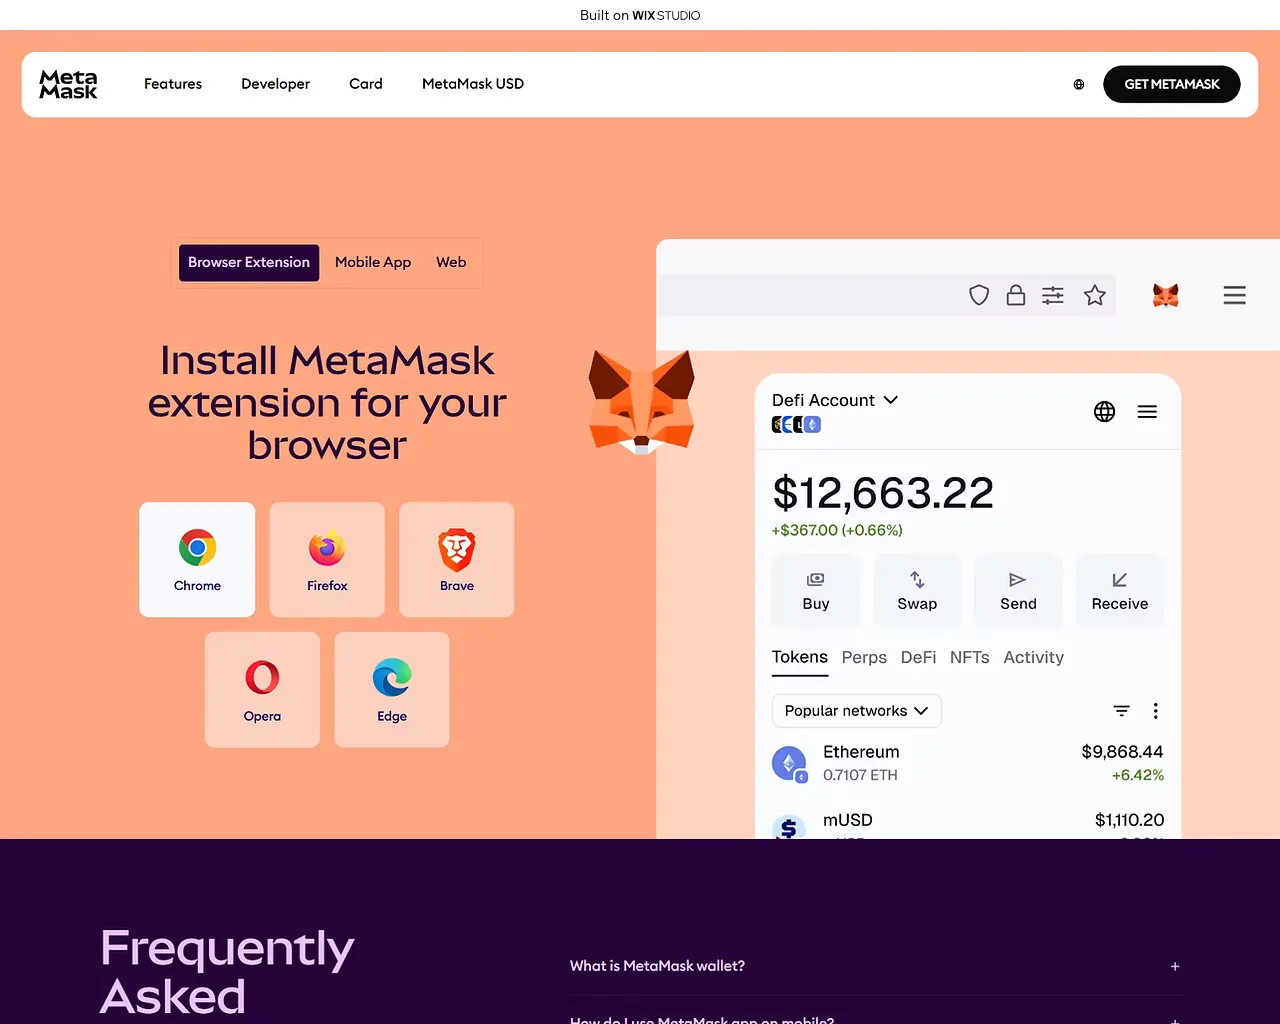Open the token filter icon
The width and height of the screenshot is (1280, 1024).
(1122, 711)
